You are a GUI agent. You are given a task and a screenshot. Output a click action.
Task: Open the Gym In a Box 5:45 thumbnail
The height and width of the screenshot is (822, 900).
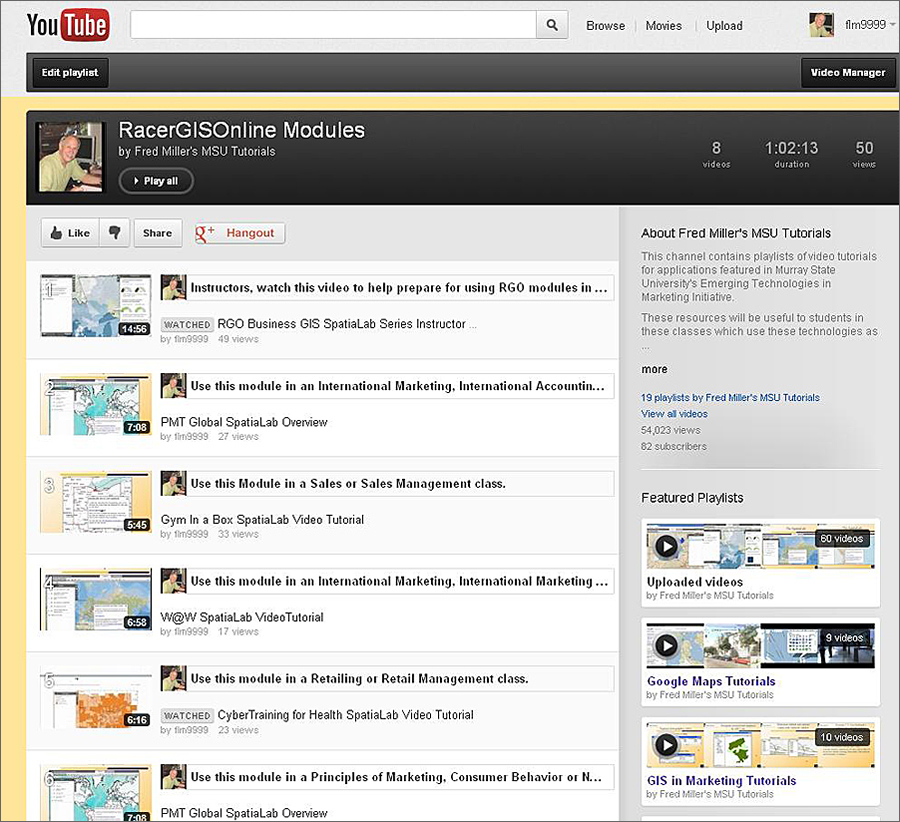point(96,501)
